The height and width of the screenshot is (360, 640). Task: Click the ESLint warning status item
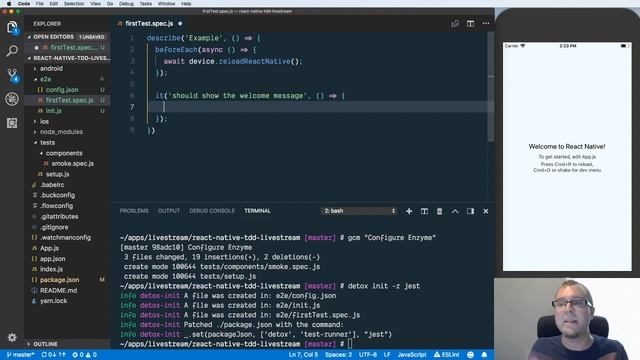tap(447, 355)
